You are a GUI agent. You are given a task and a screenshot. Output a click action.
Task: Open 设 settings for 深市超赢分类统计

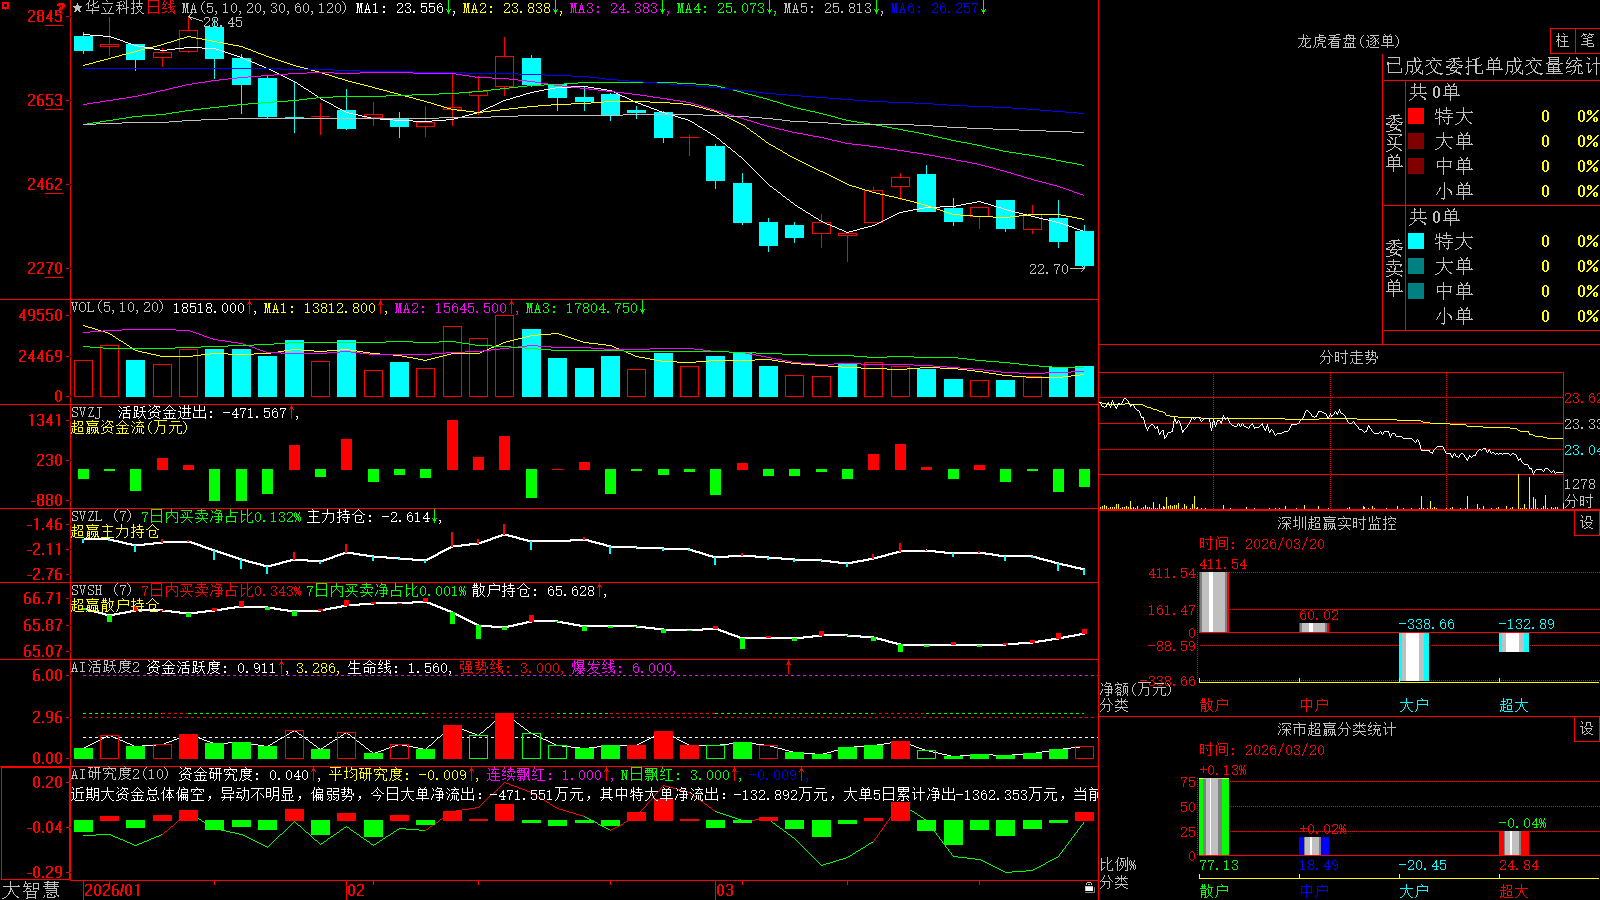1587,729
